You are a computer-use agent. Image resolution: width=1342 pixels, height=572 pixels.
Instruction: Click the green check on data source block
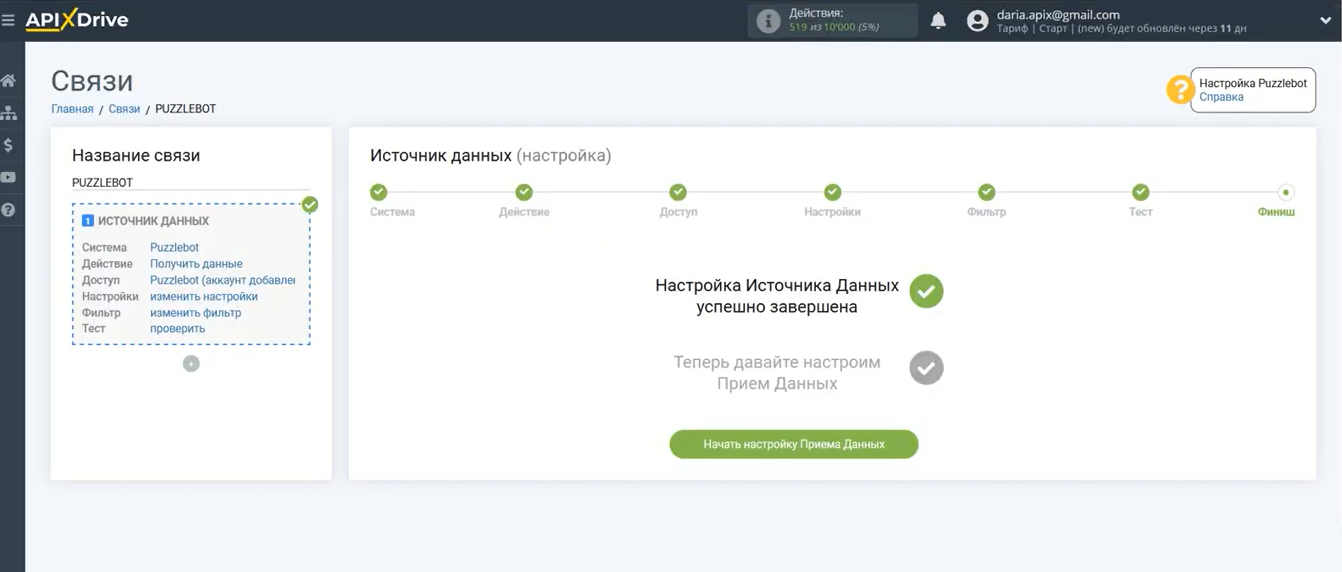click(310, 204)
